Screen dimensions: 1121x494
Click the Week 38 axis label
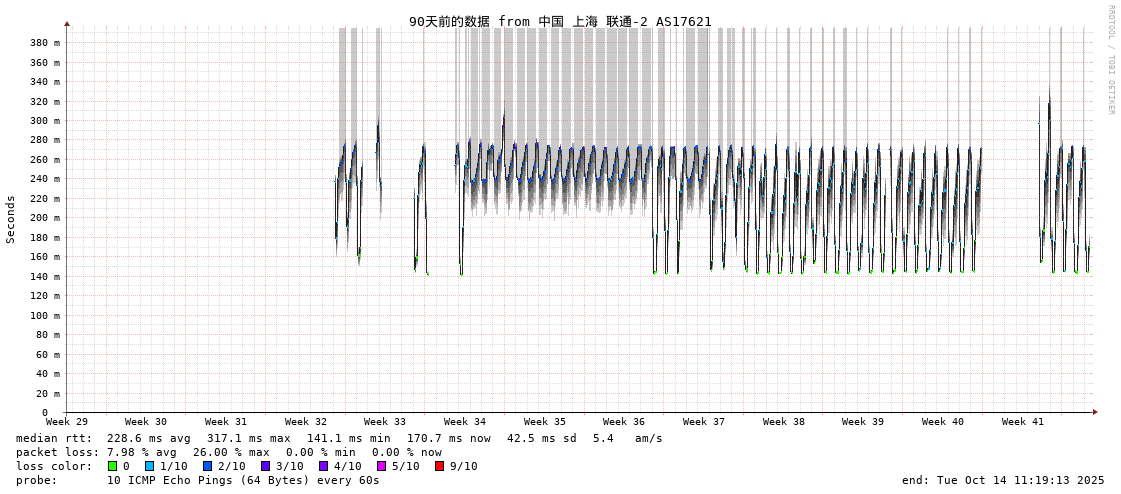coord(784,422)
